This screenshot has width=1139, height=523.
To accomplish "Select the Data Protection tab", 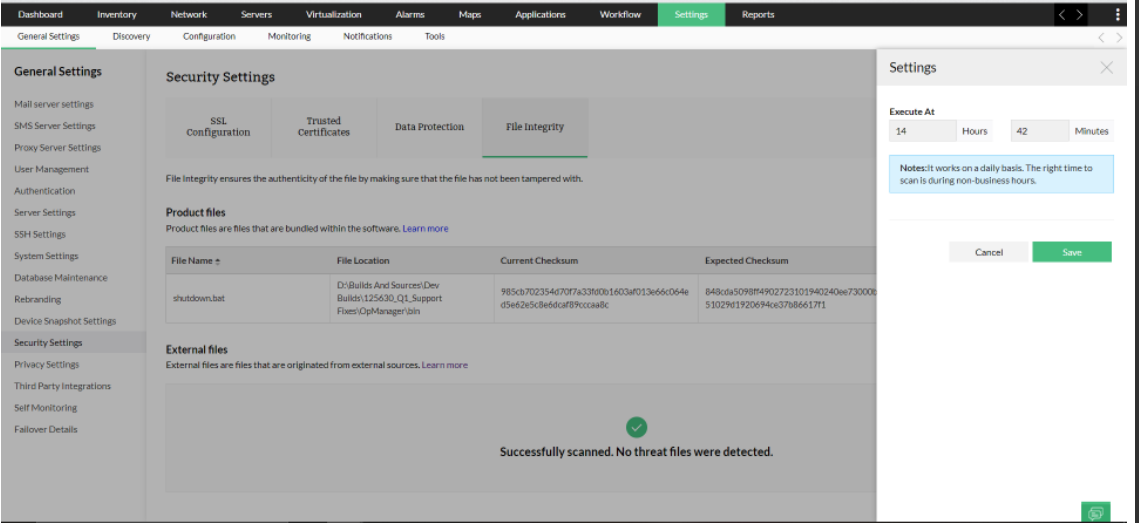I will point(429,127).
